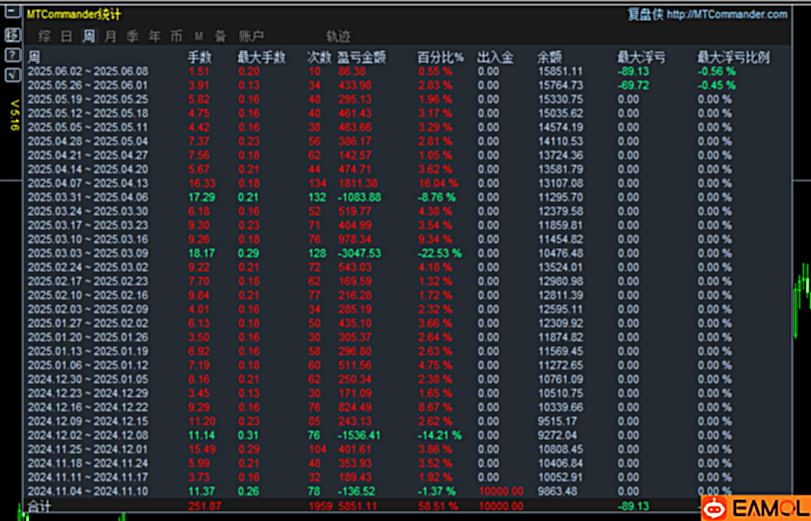Viewport: 811px width, 521px height.
Task: Click the loss amount -1536.41
Action: (359, 435)
